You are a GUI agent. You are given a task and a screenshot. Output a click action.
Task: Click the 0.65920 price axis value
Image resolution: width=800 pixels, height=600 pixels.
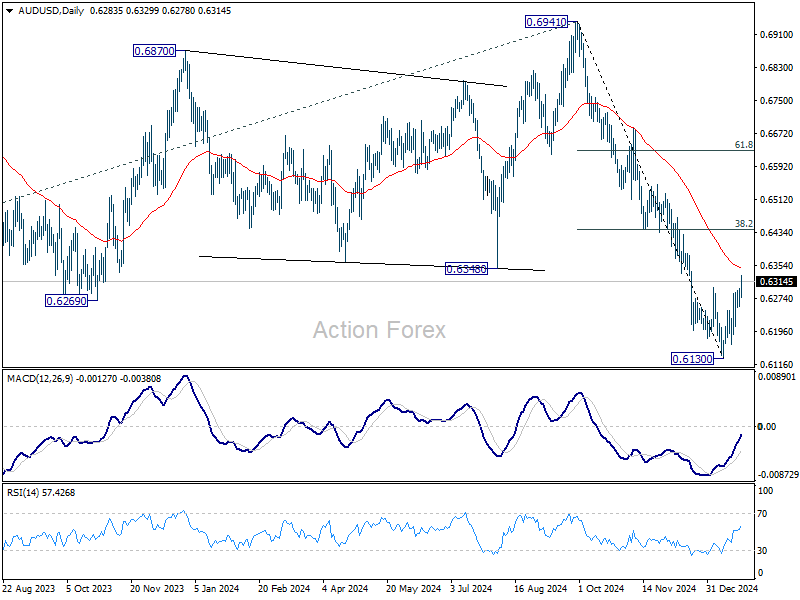pyautogui.click(x=777, y=166)
